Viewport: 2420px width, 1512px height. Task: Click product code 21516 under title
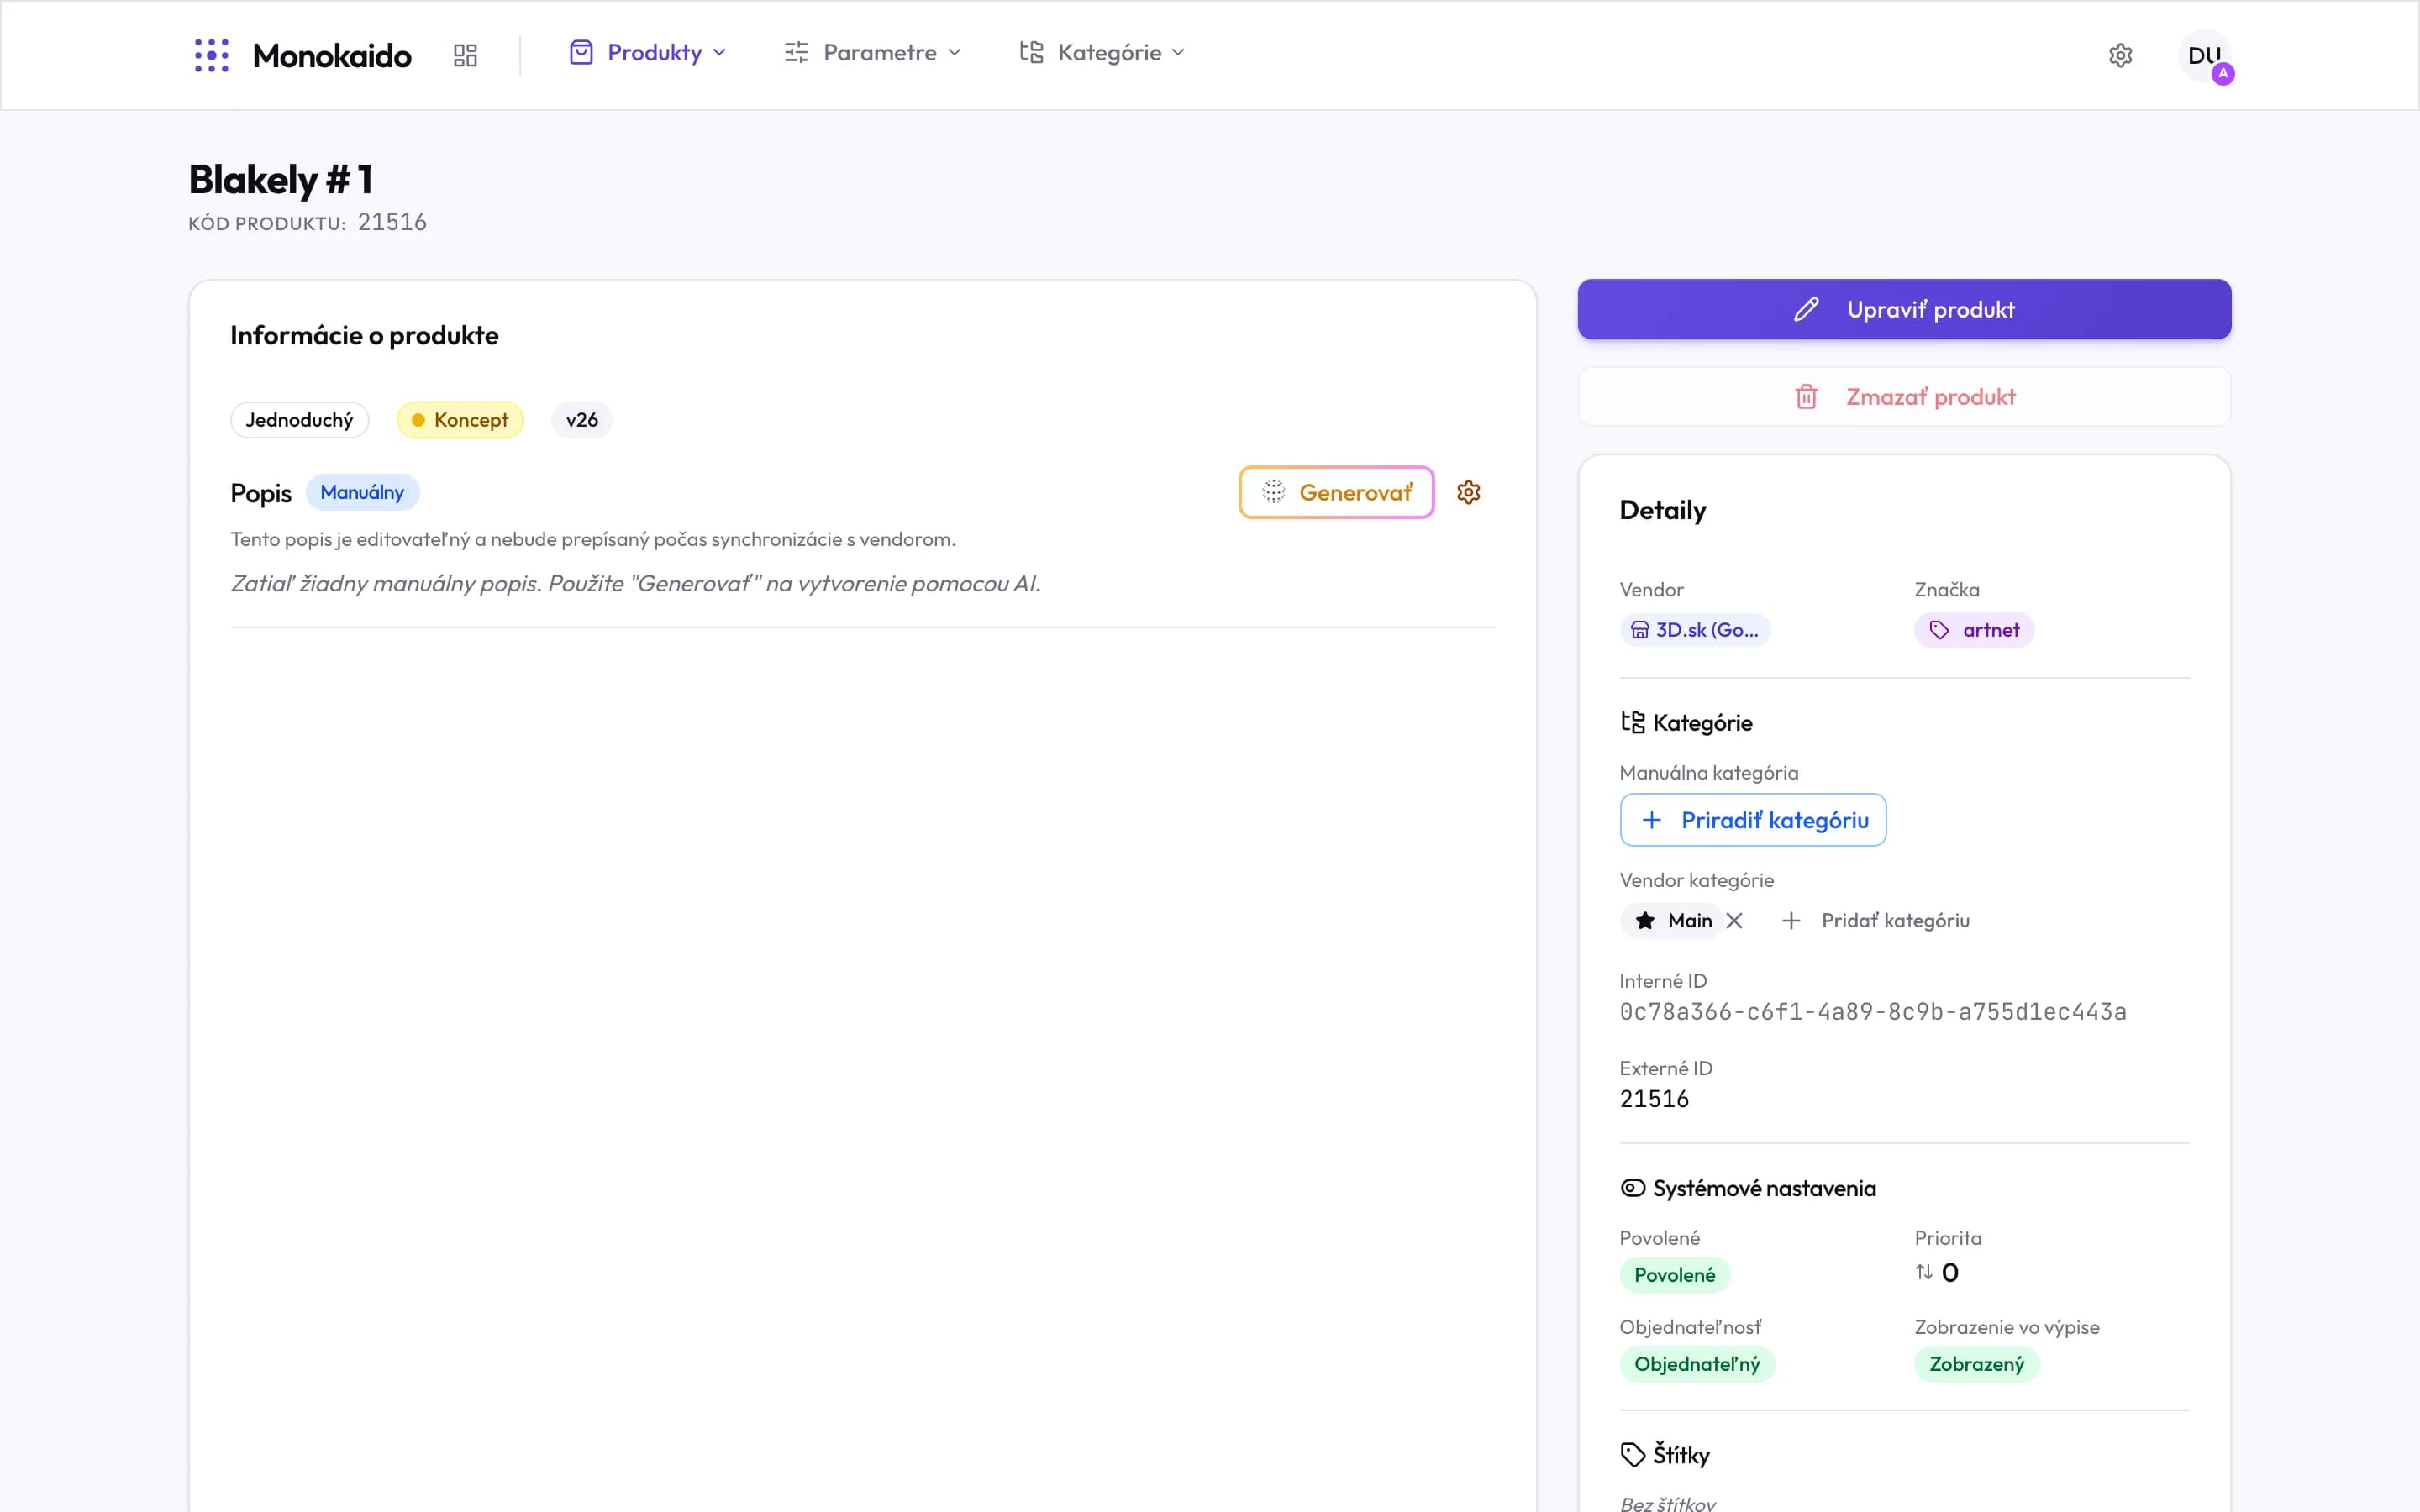[392, 222]
